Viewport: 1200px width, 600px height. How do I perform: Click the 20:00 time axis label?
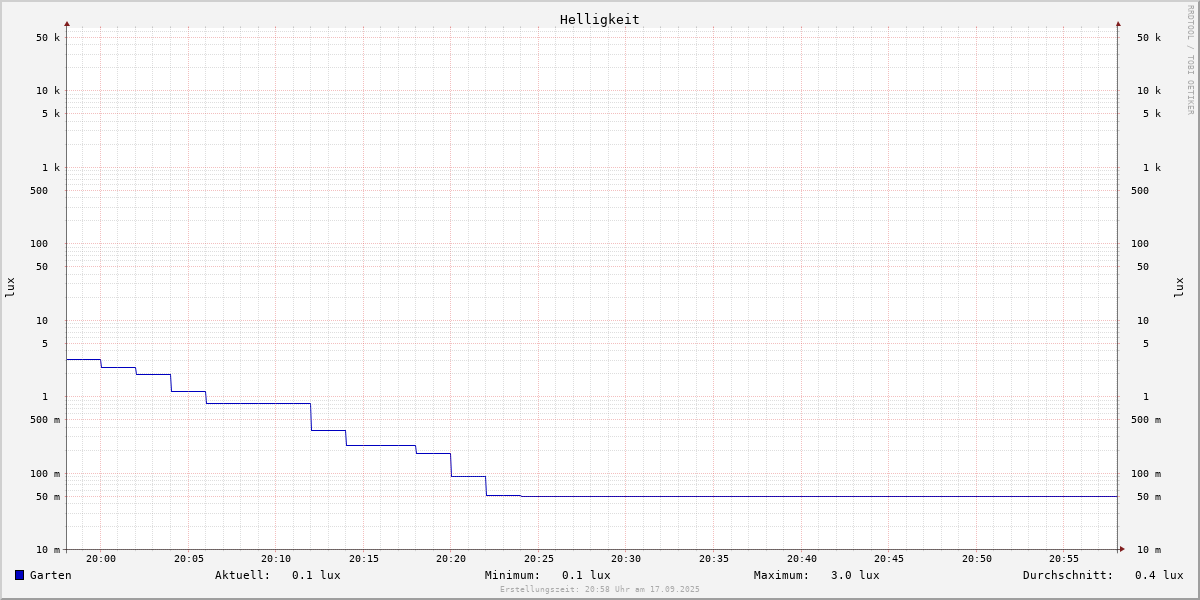tap(101, 559)
